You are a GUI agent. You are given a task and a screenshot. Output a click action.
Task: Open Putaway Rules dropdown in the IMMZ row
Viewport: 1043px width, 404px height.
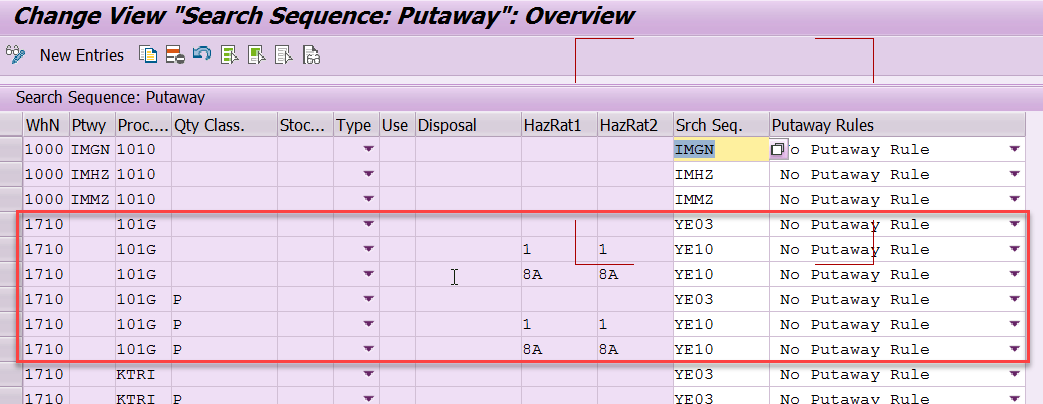1014,200
